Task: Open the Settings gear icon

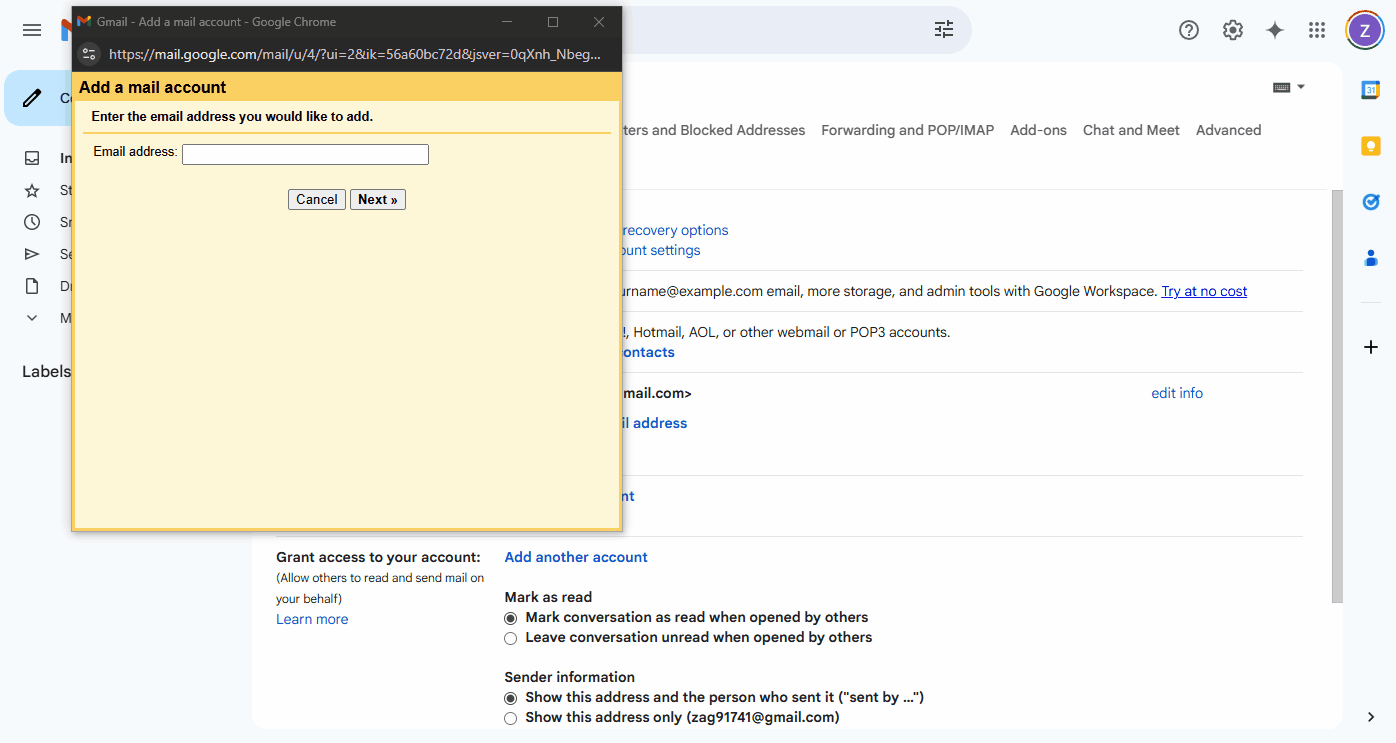Action: click(1233, 30)
